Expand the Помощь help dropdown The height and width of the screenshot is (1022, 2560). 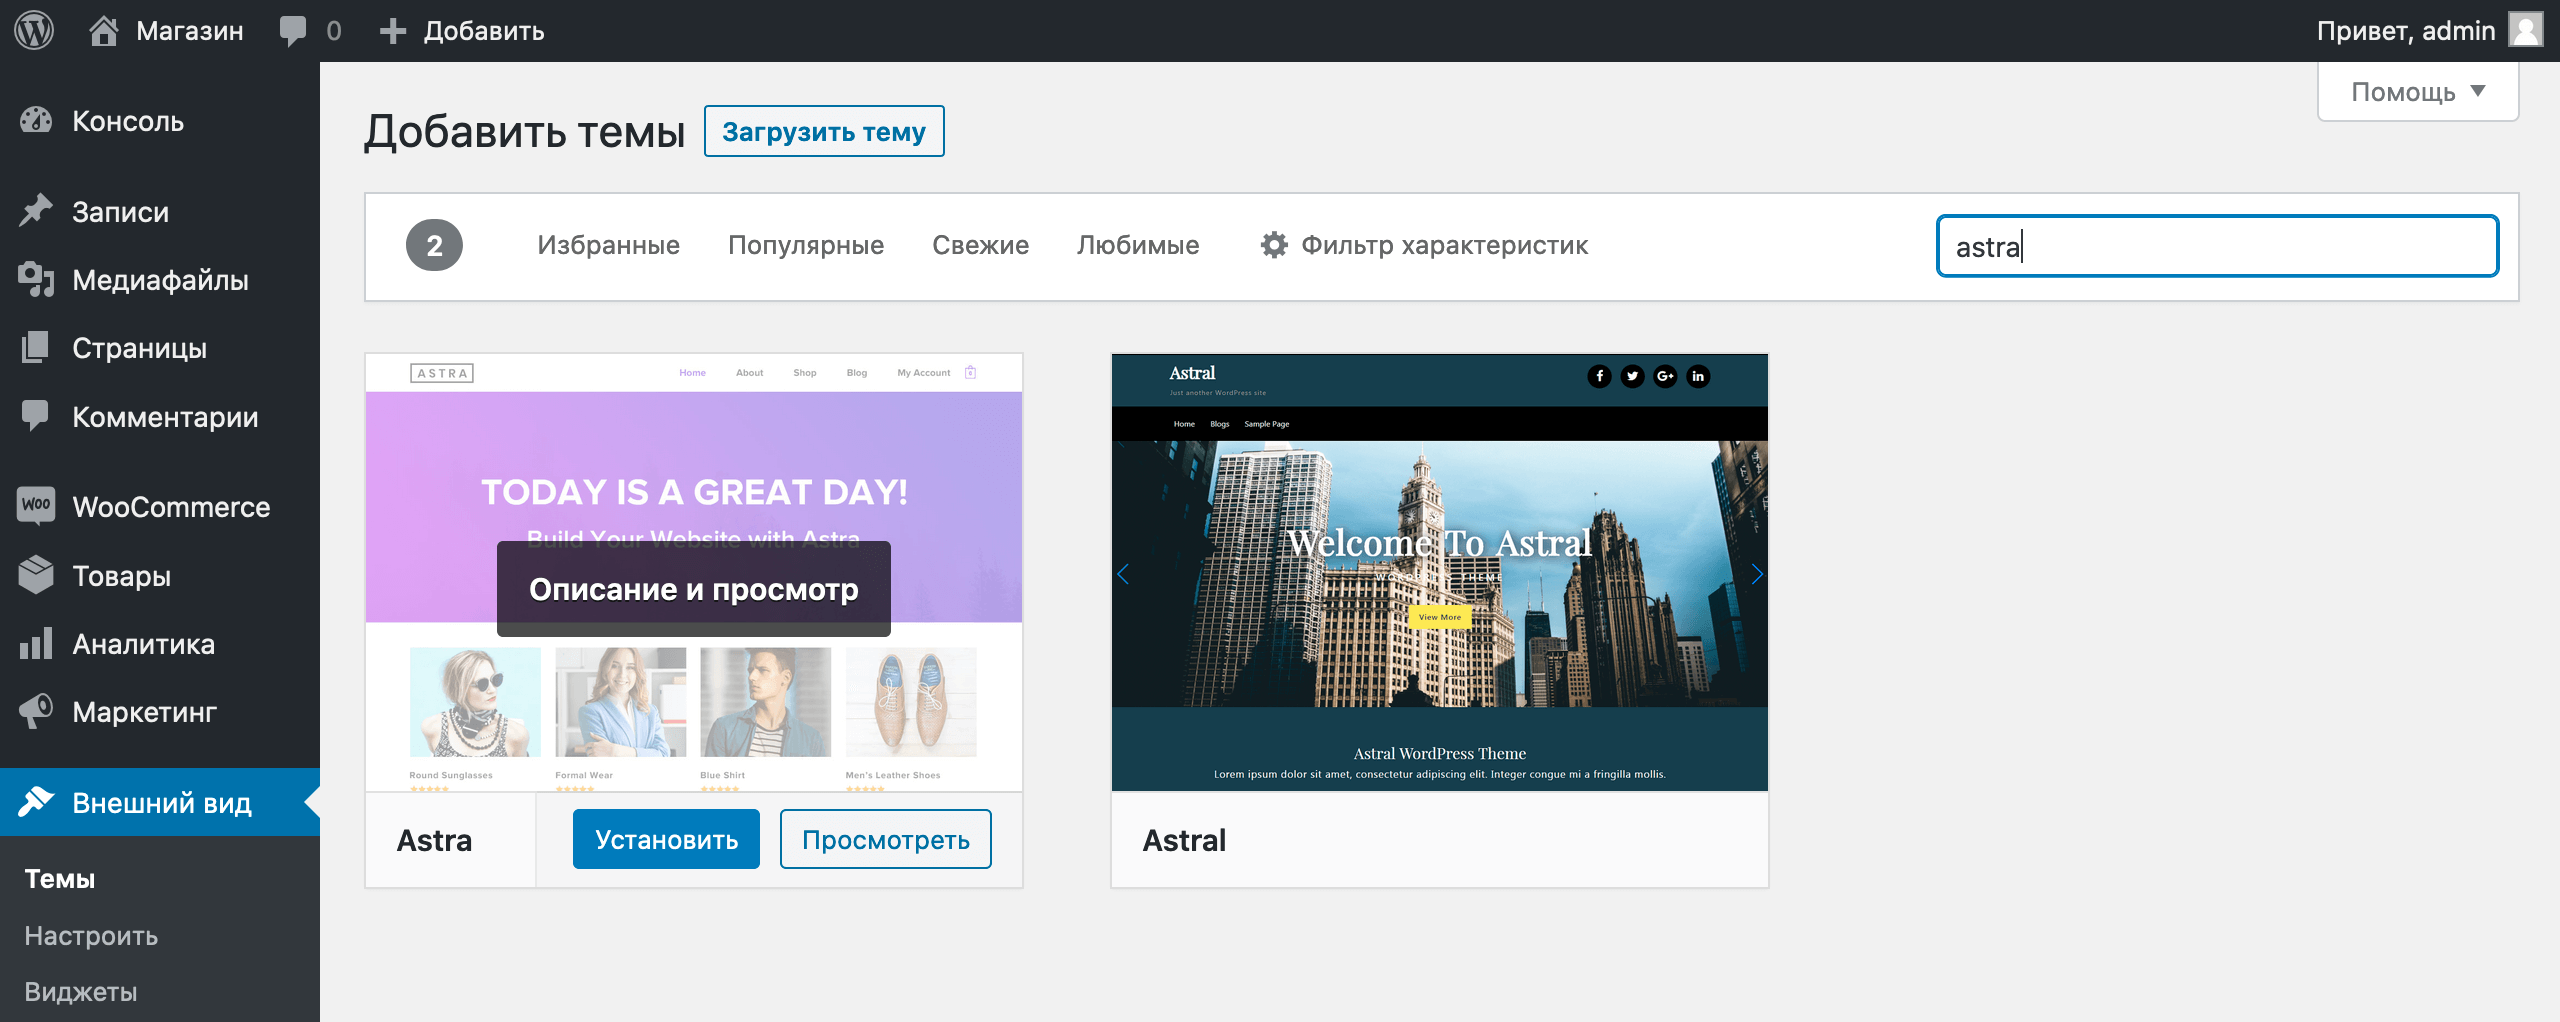tap(2418, 92)
